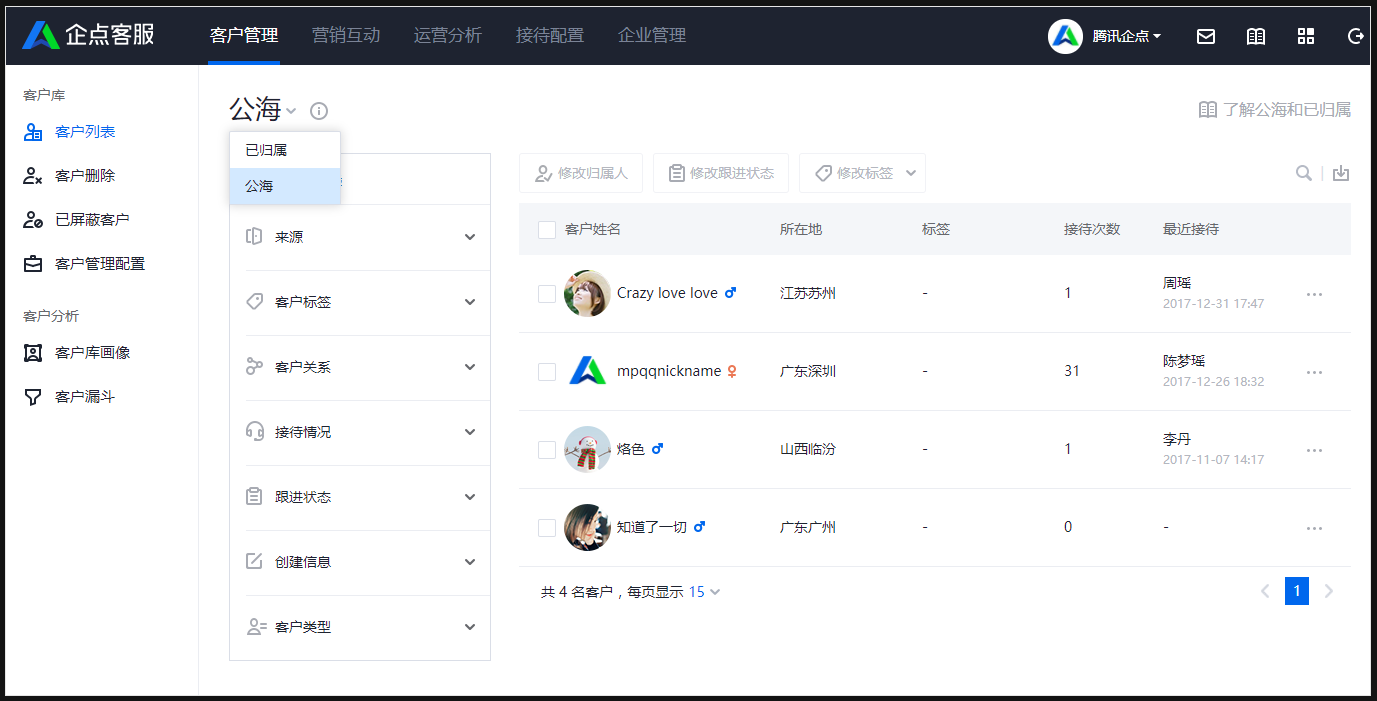
Task: Click the 客户关系 relation icon
Action: coord(254,367)
